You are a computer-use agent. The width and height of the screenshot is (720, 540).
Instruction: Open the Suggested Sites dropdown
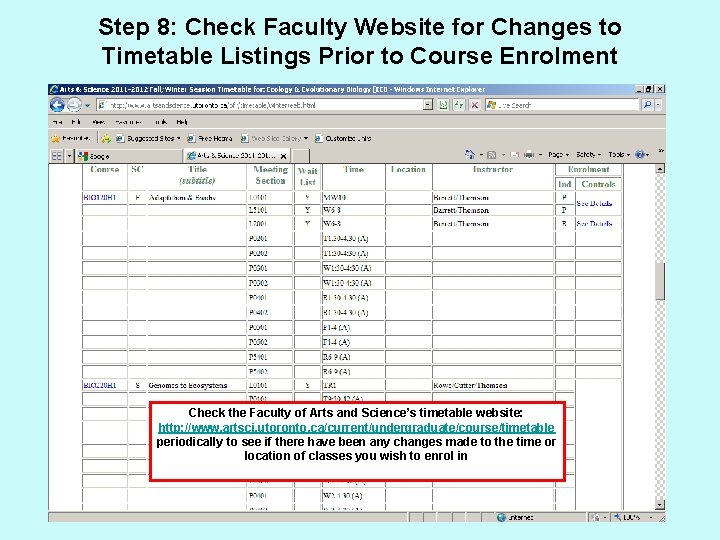tap(148, 138)
